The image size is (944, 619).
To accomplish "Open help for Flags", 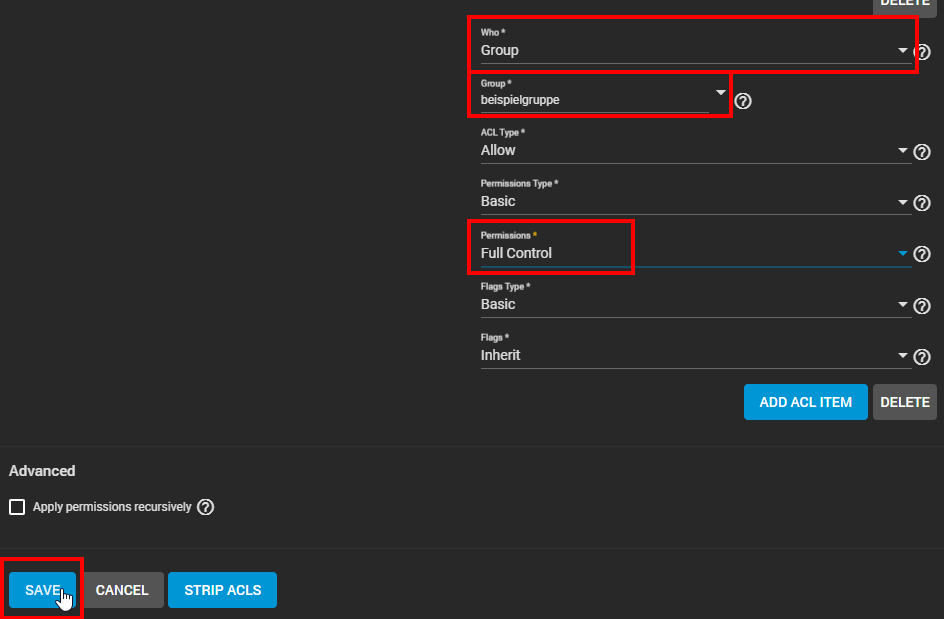I will pyautogui.click(x=922, y=357).
